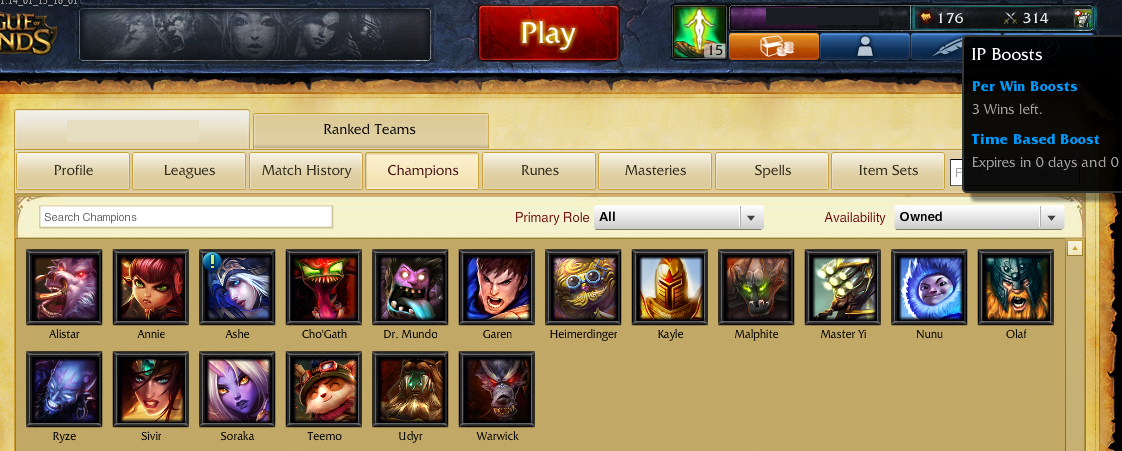1122x451 pixels.
Task: Click the IP boost icon beside 314
Action: (1083, 19)
